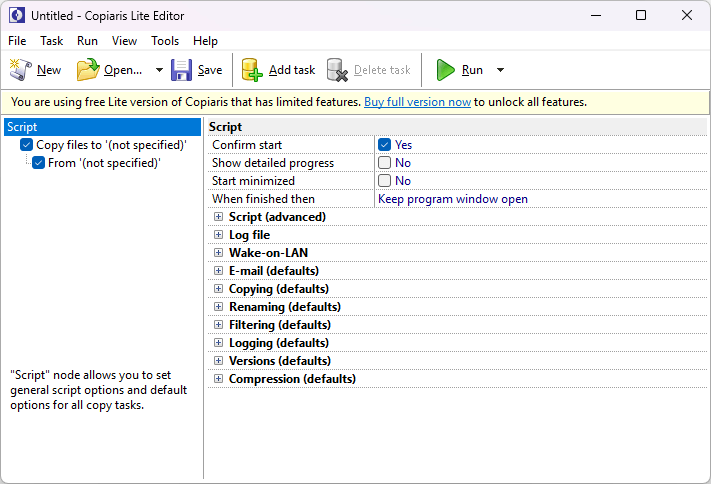711x484 pixels.
Task: Open the Tools menu
Action: (165, 41)
